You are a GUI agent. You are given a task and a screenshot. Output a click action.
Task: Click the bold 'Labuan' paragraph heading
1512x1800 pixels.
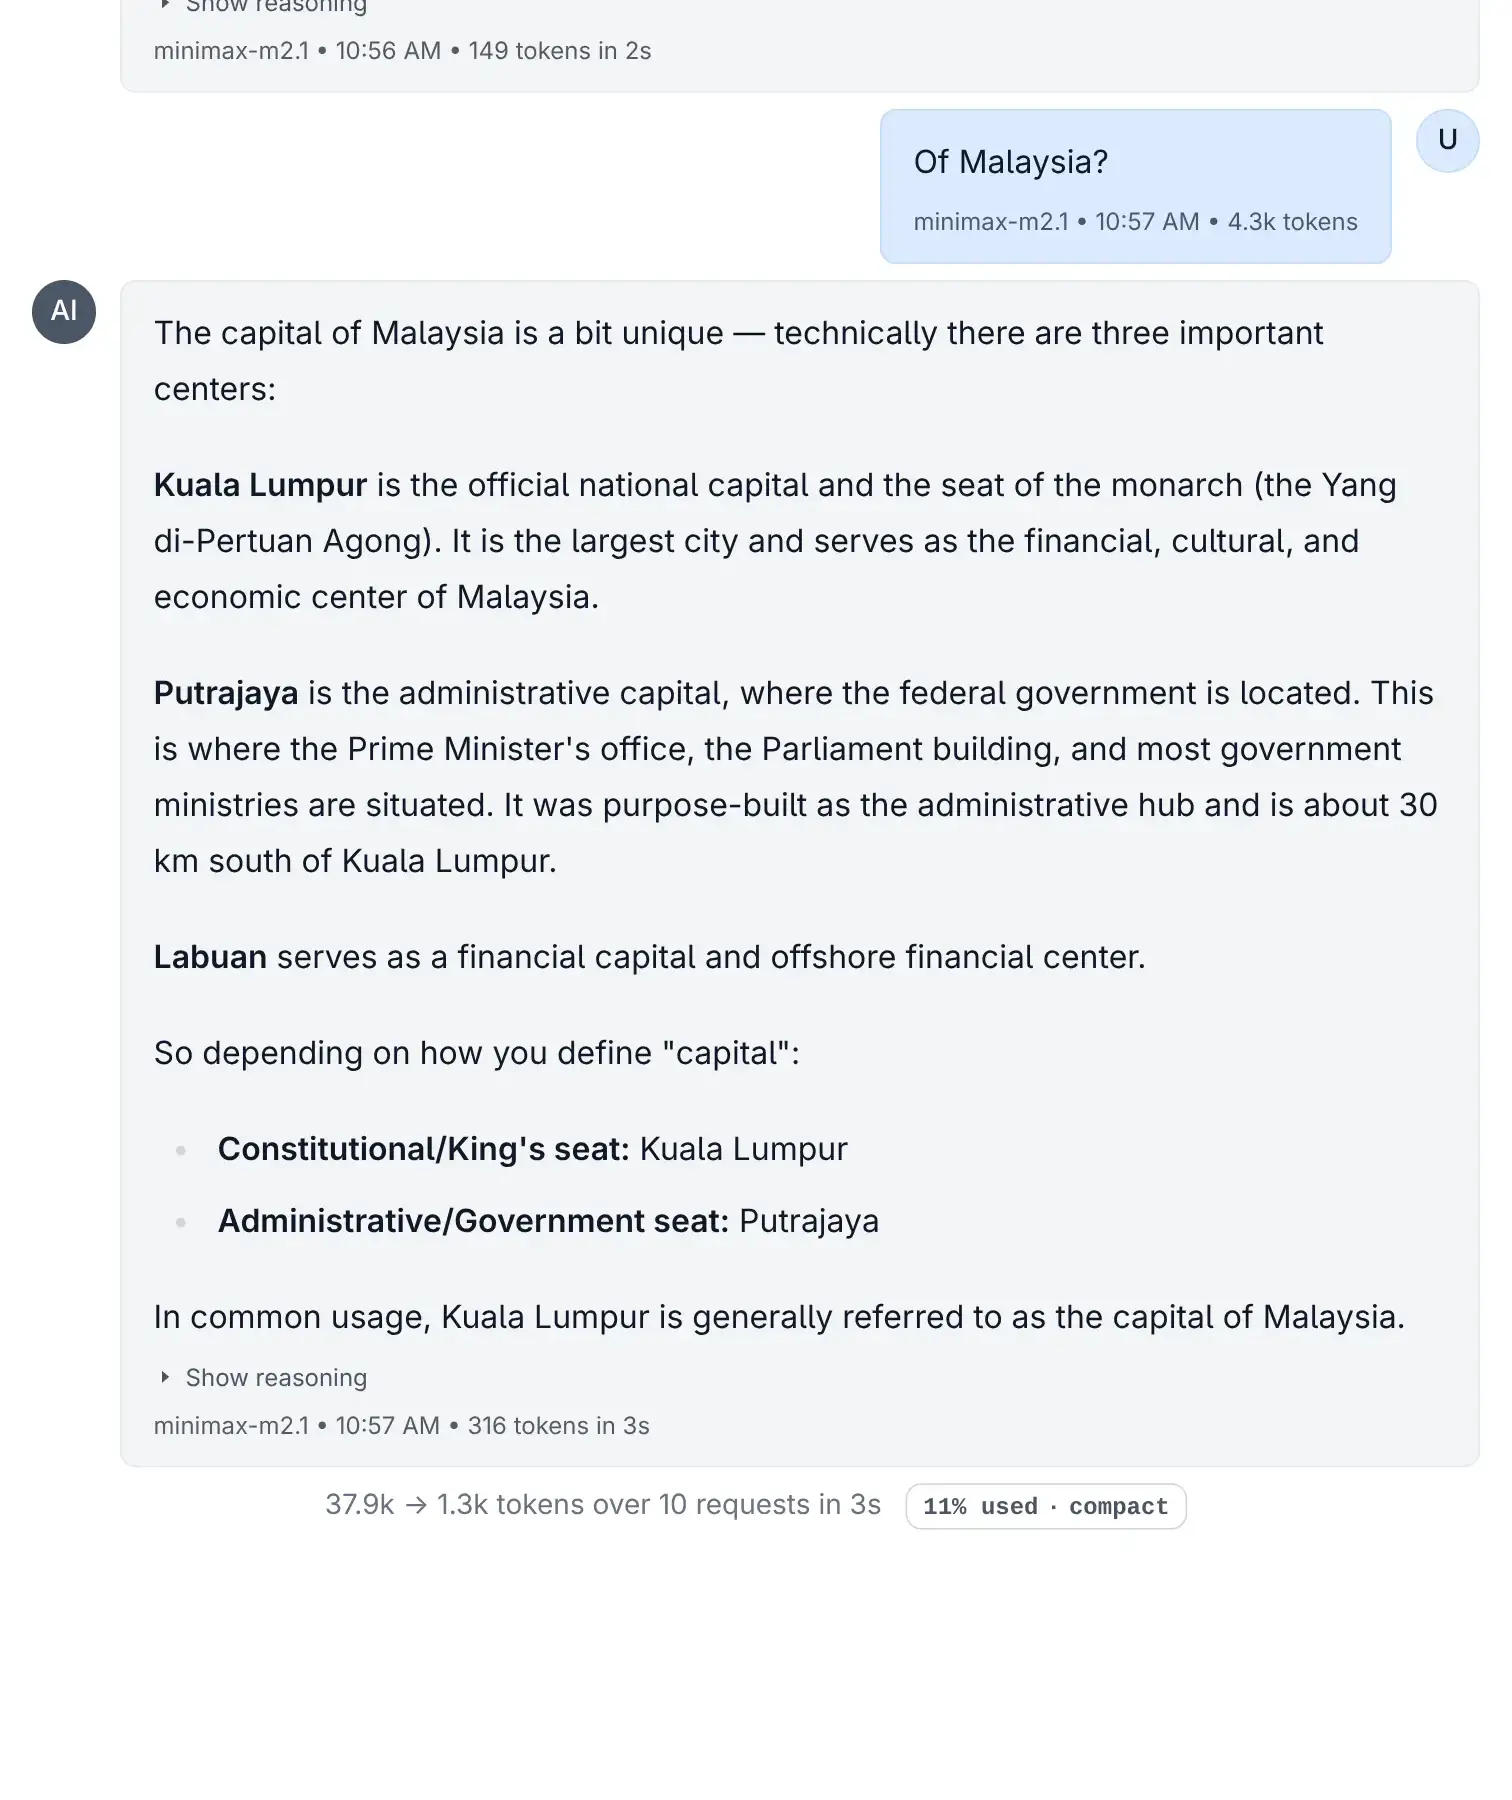pos(210,957)
